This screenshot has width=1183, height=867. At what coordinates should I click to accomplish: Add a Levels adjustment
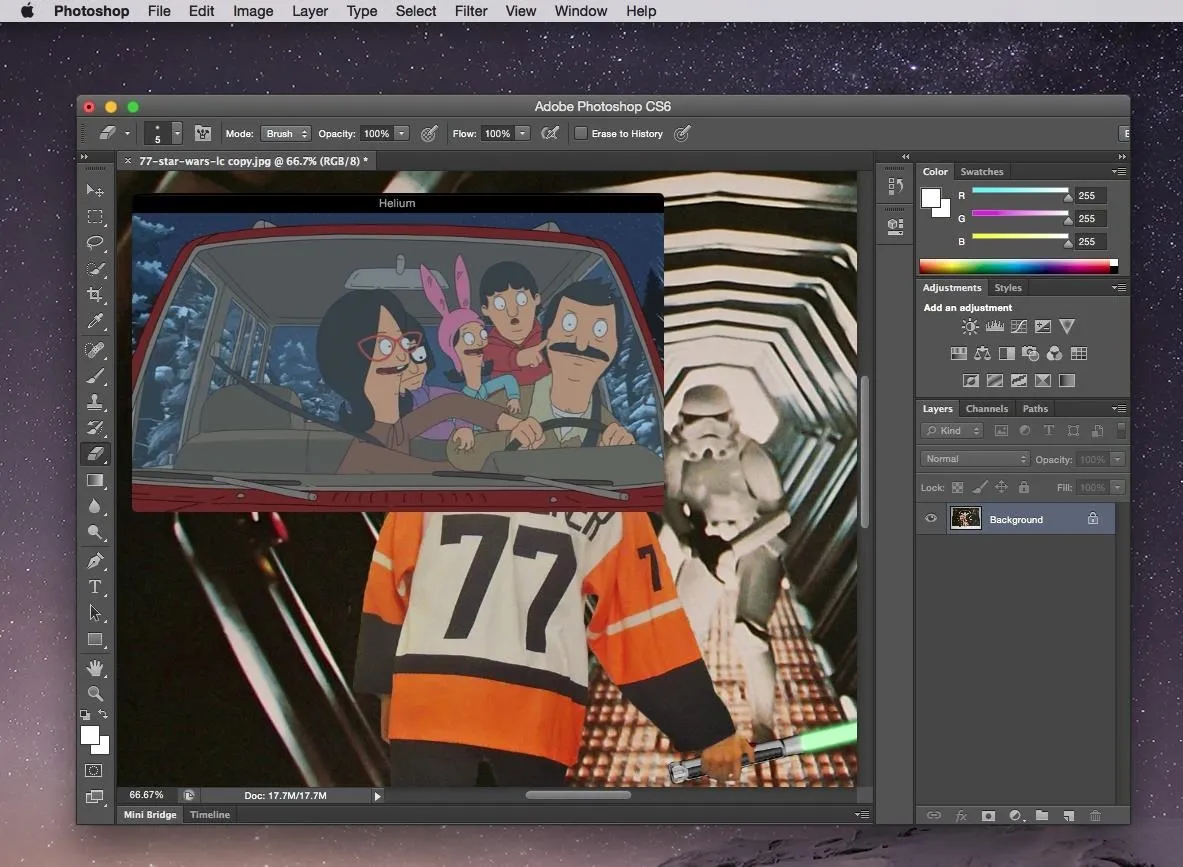coord(994,327)
